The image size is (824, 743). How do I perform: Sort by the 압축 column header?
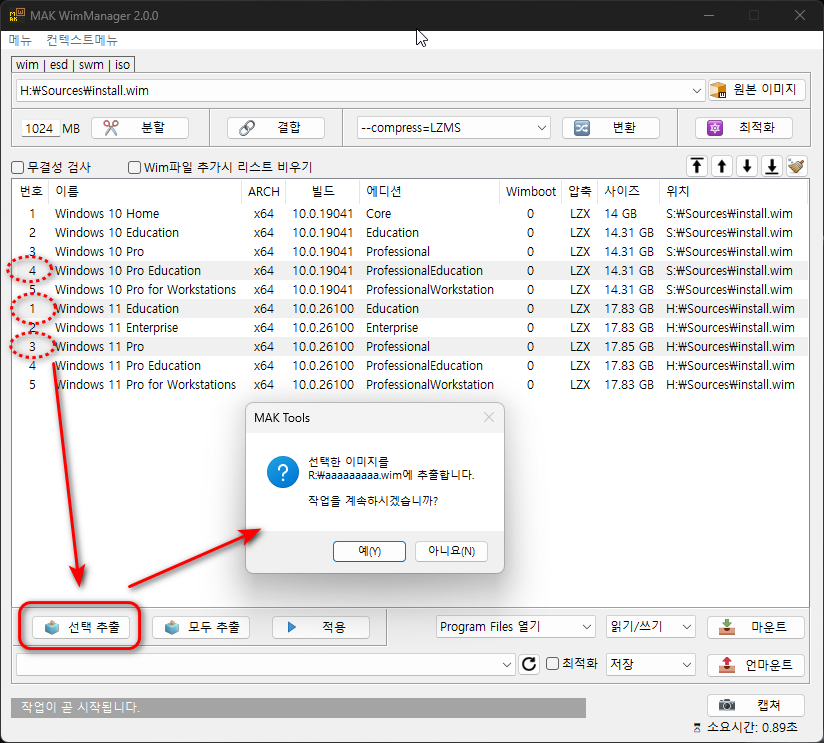(x=580, y=191)
